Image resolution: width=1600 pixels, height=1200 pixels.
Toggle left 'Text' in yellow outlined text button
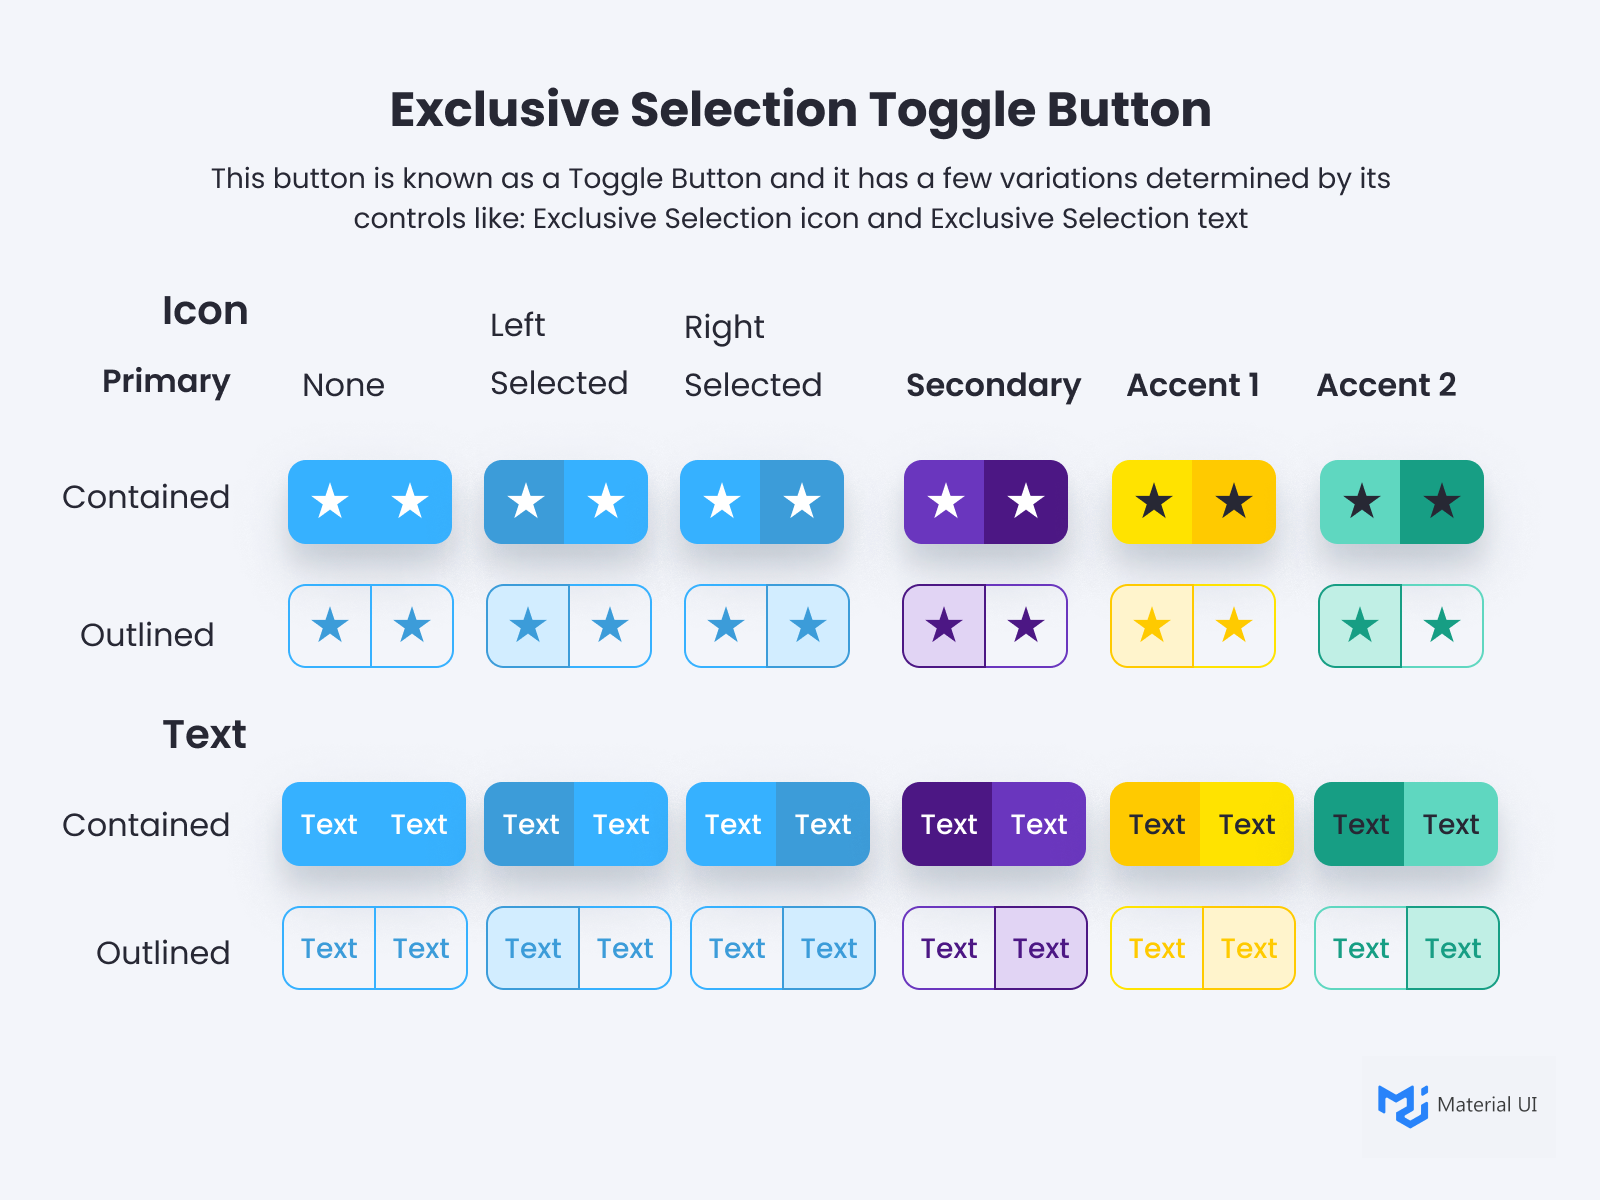1157,949
